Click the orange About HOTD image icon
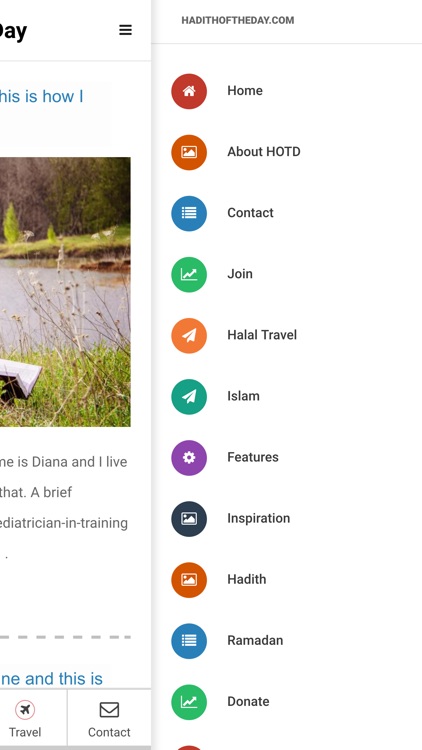The image size is (422, 750). tap(189, 152)
